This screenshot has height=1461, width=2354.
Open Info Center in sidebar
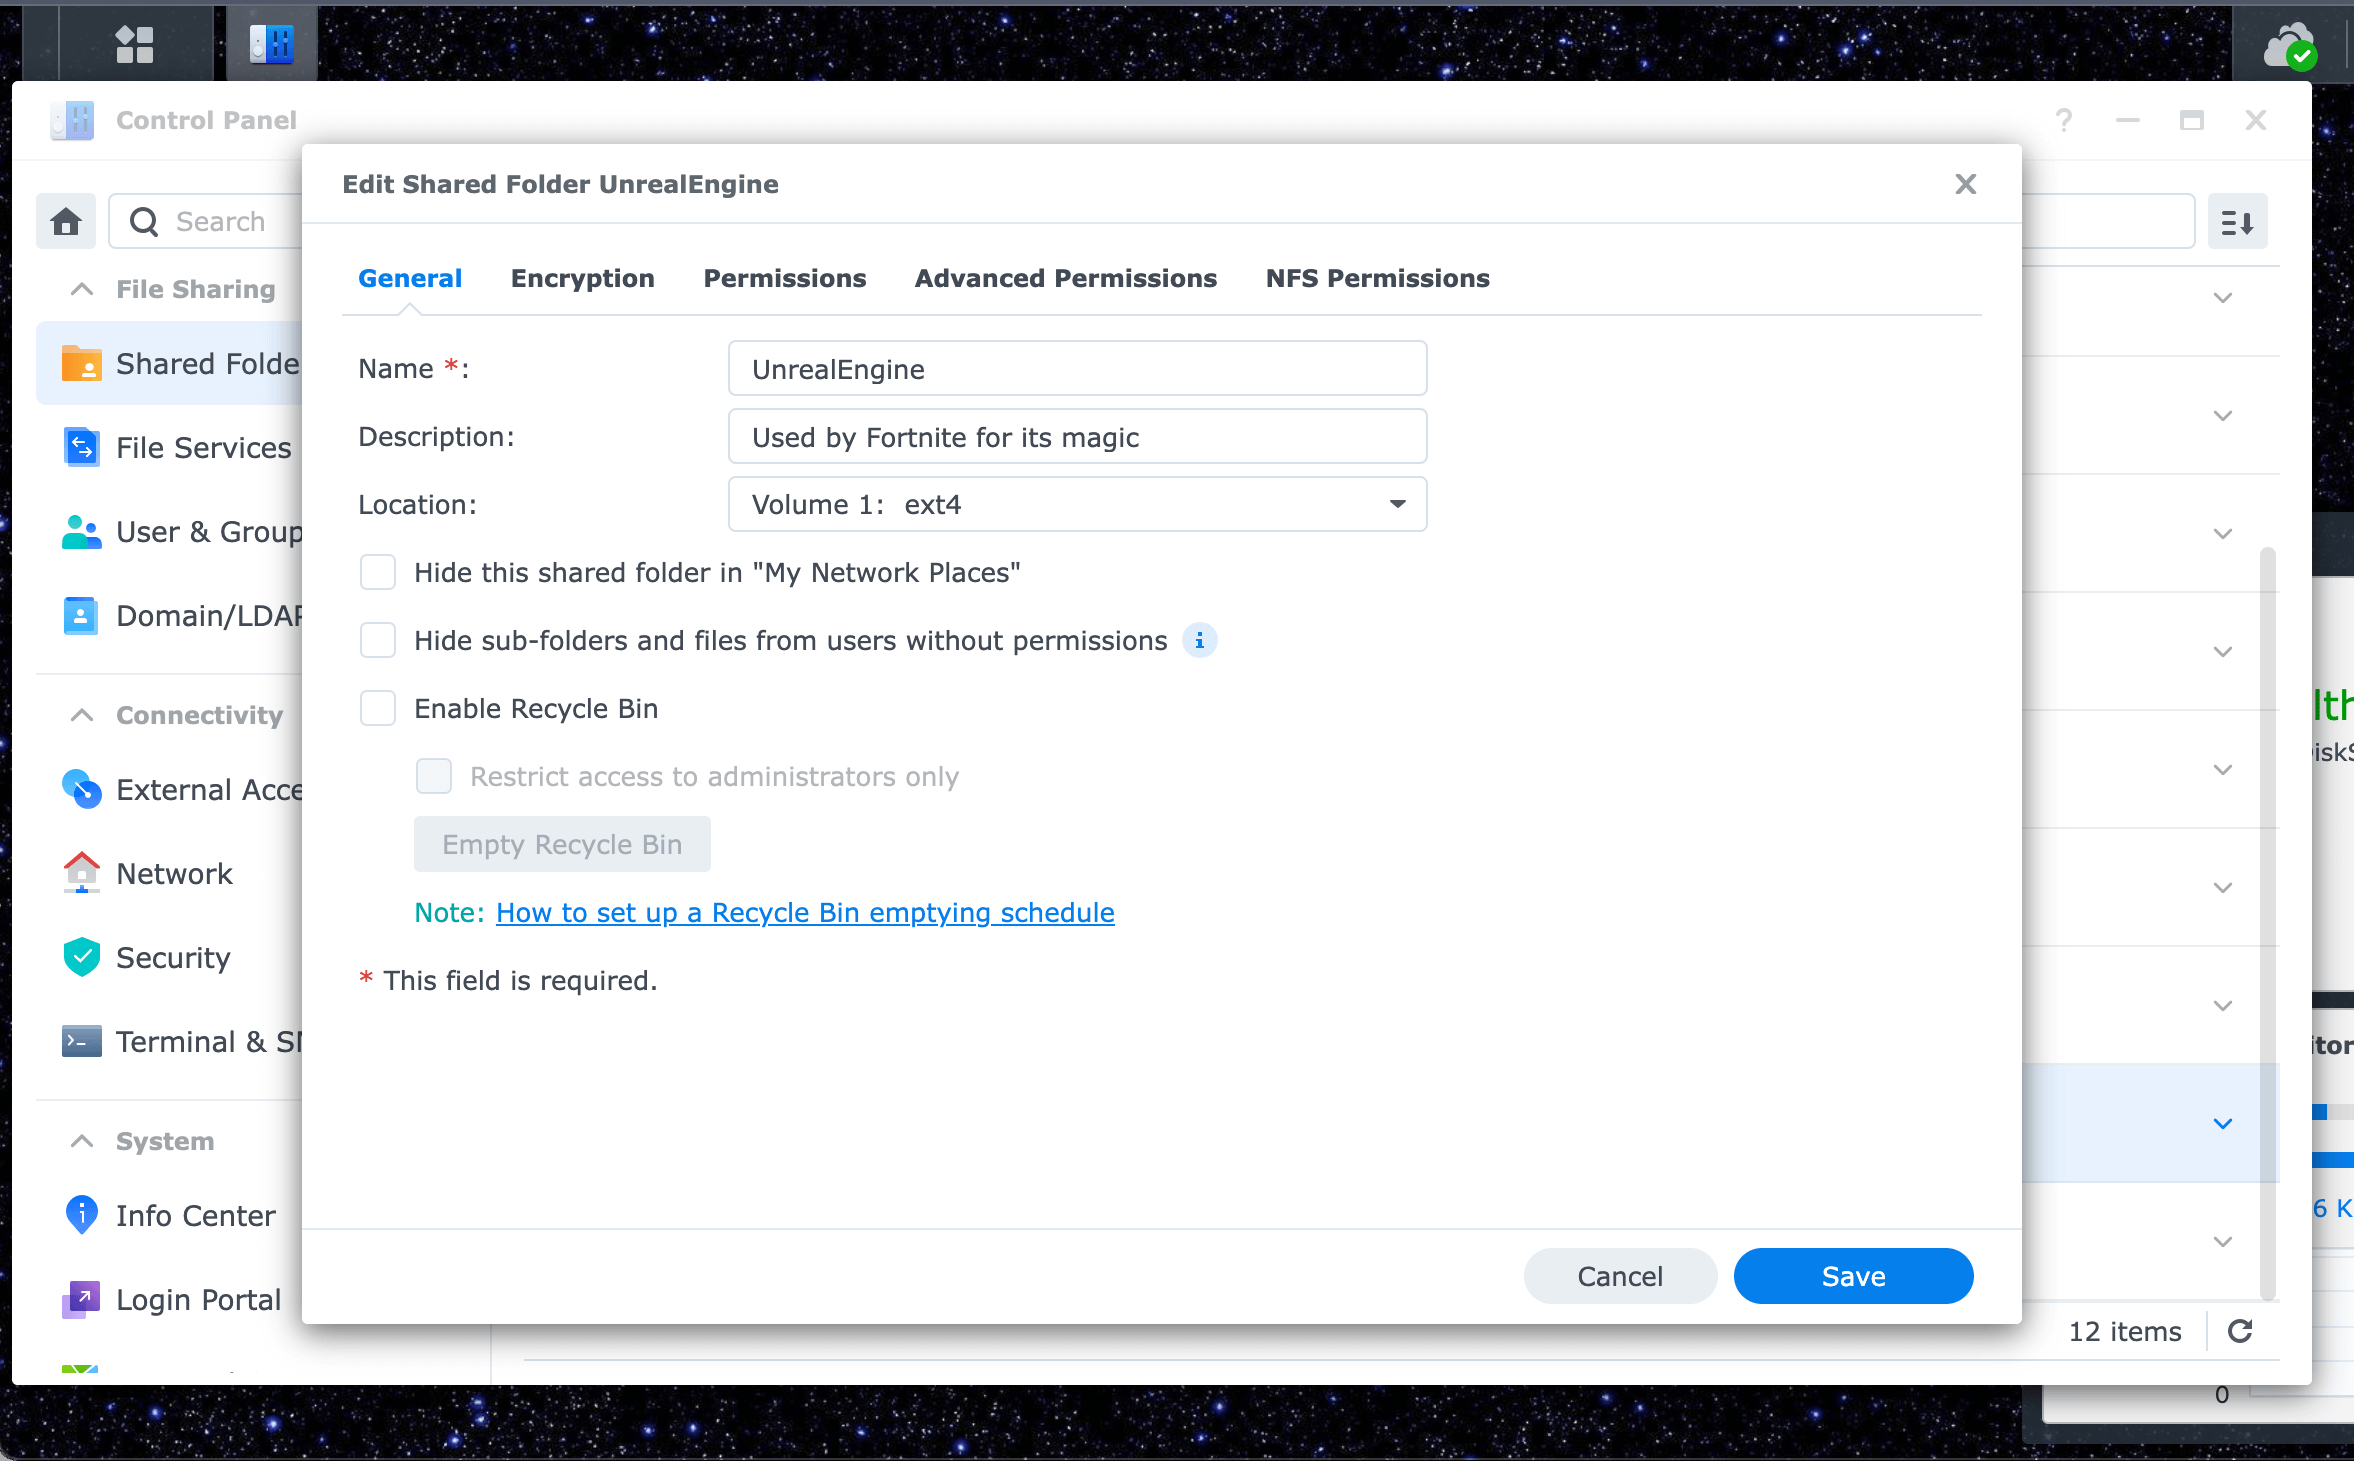point(170,1215)
